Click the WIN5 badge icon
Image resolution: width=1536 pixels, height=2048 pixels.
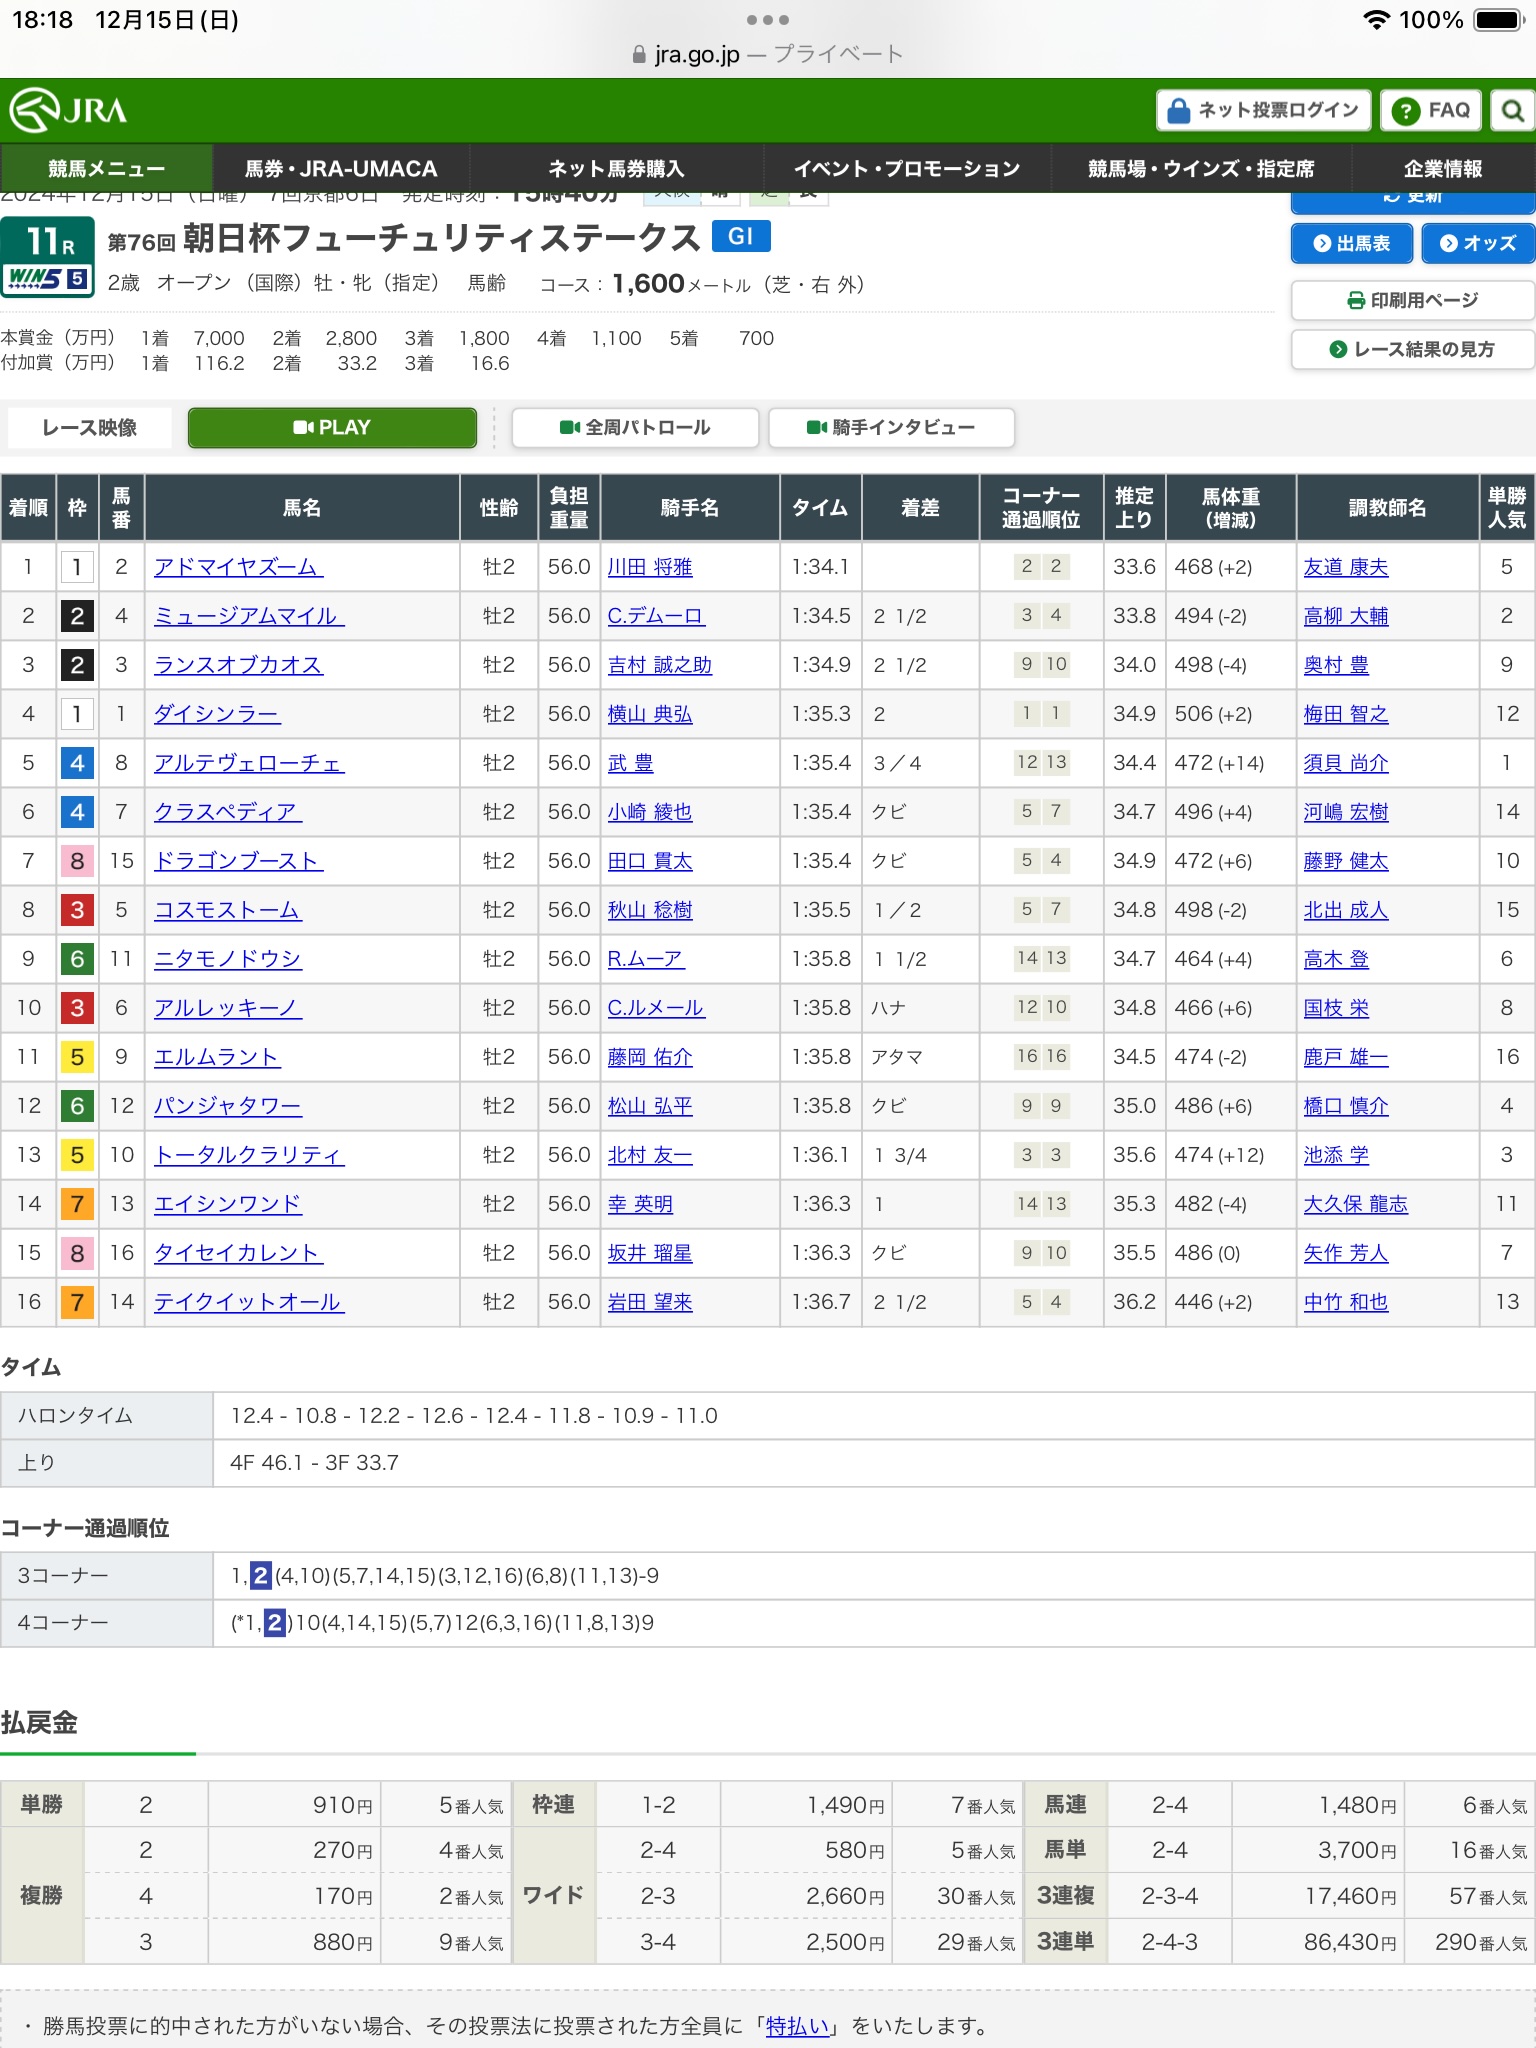pos(47,278)
